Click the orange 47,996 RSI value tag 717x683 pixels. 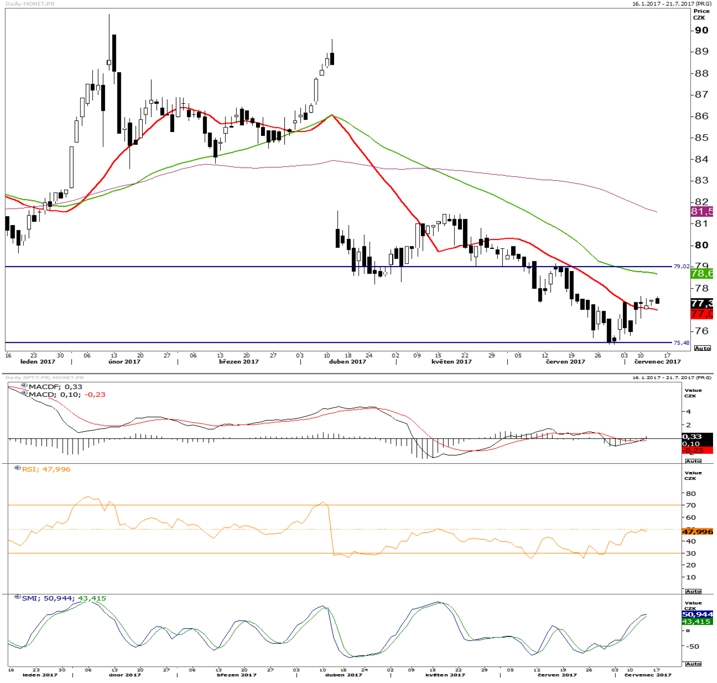point(697,531)
